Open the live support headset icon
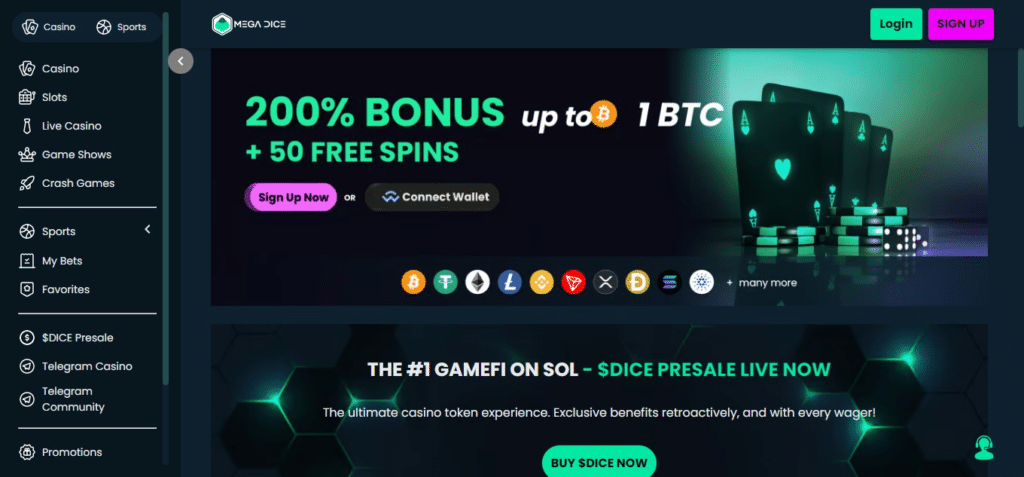Image resolution: width=1024 pixels, height=477 pixels. 984,448
